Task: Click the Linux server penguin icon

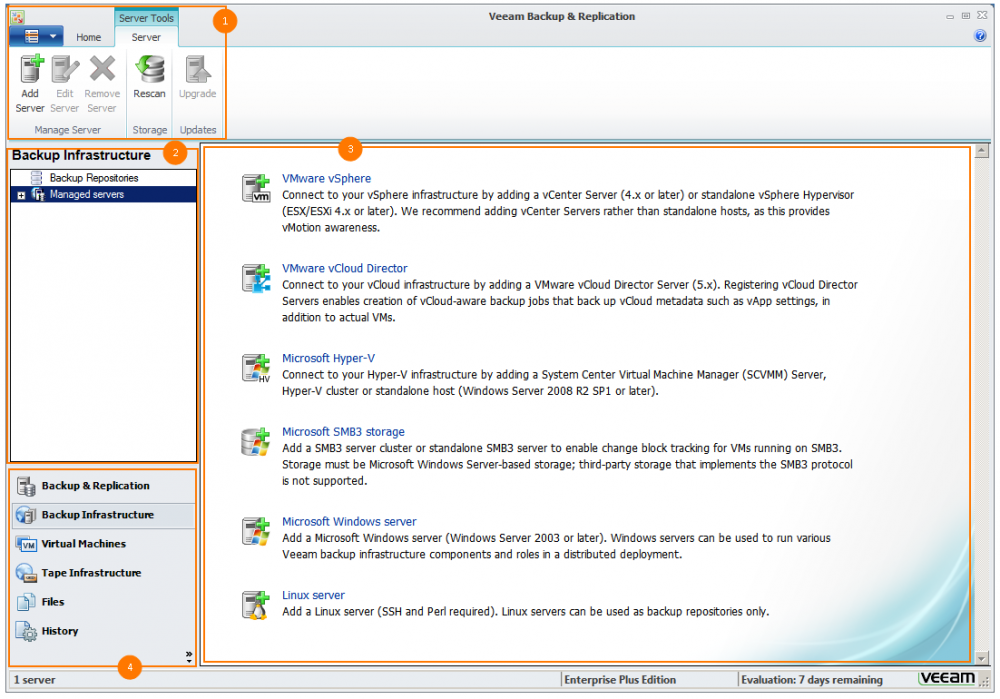Action: click(x=256, y=605)
